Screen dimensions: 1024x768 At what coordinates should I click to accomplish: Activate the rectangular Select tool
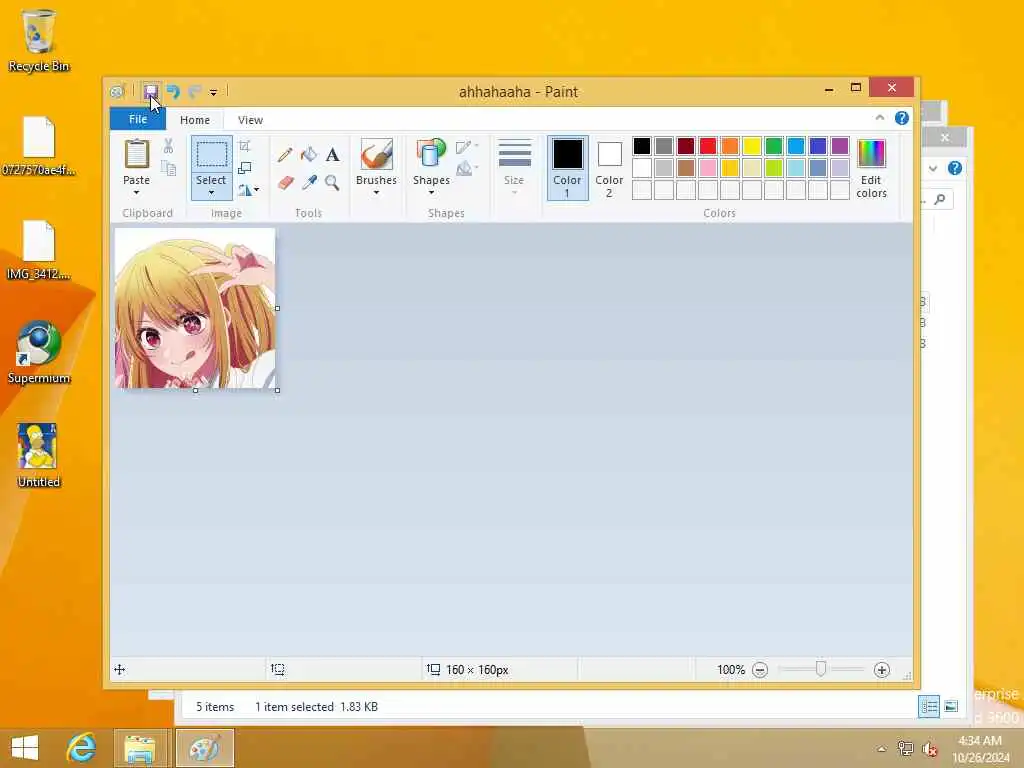pyautogui.click(x=212, y=155)
